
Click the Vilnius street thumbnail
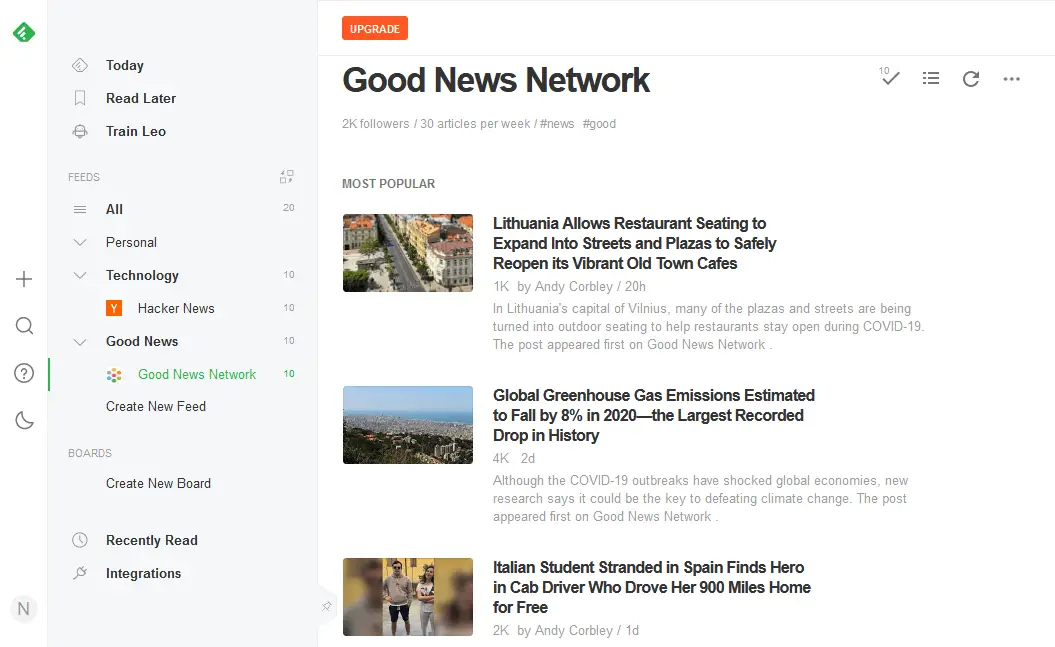pos(408,253)
